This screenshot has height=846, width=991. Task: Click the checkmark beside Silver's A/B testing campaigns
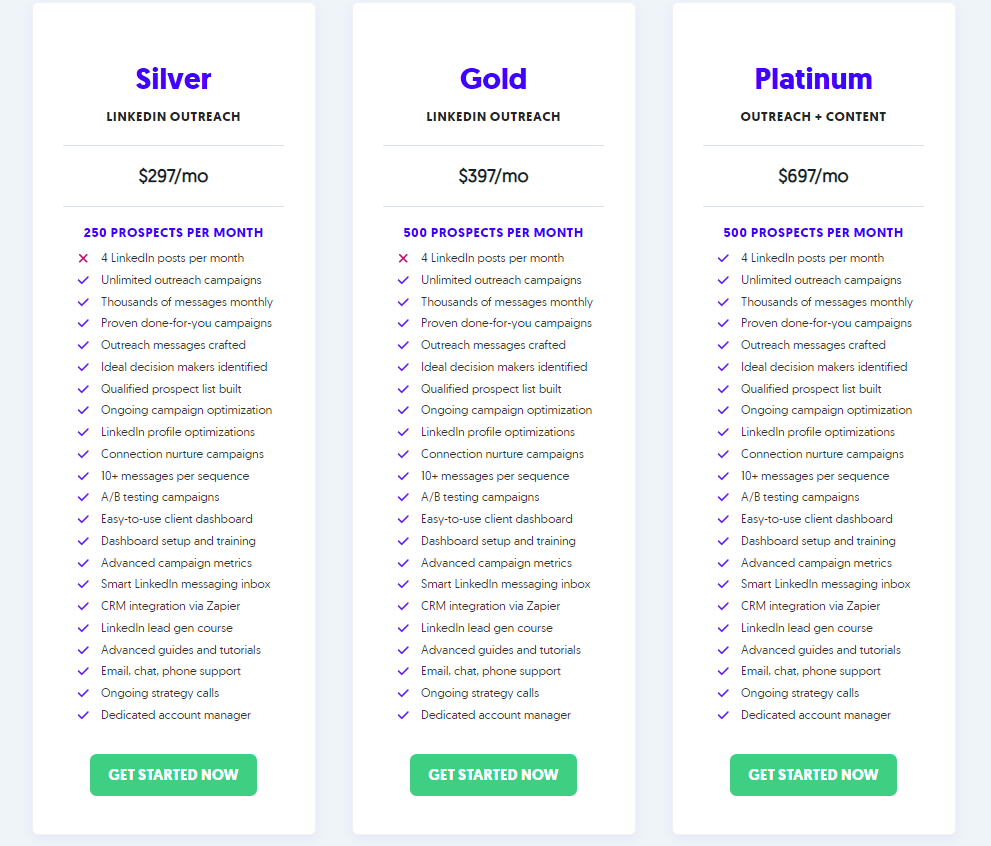(83, 497)
